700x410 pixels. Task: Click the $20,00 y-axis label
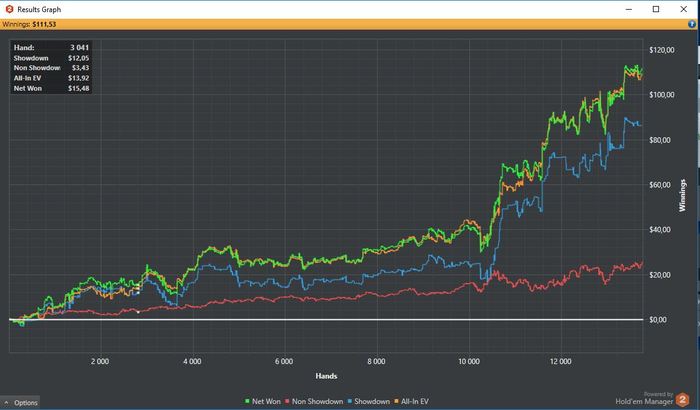[x=660, y=275]
